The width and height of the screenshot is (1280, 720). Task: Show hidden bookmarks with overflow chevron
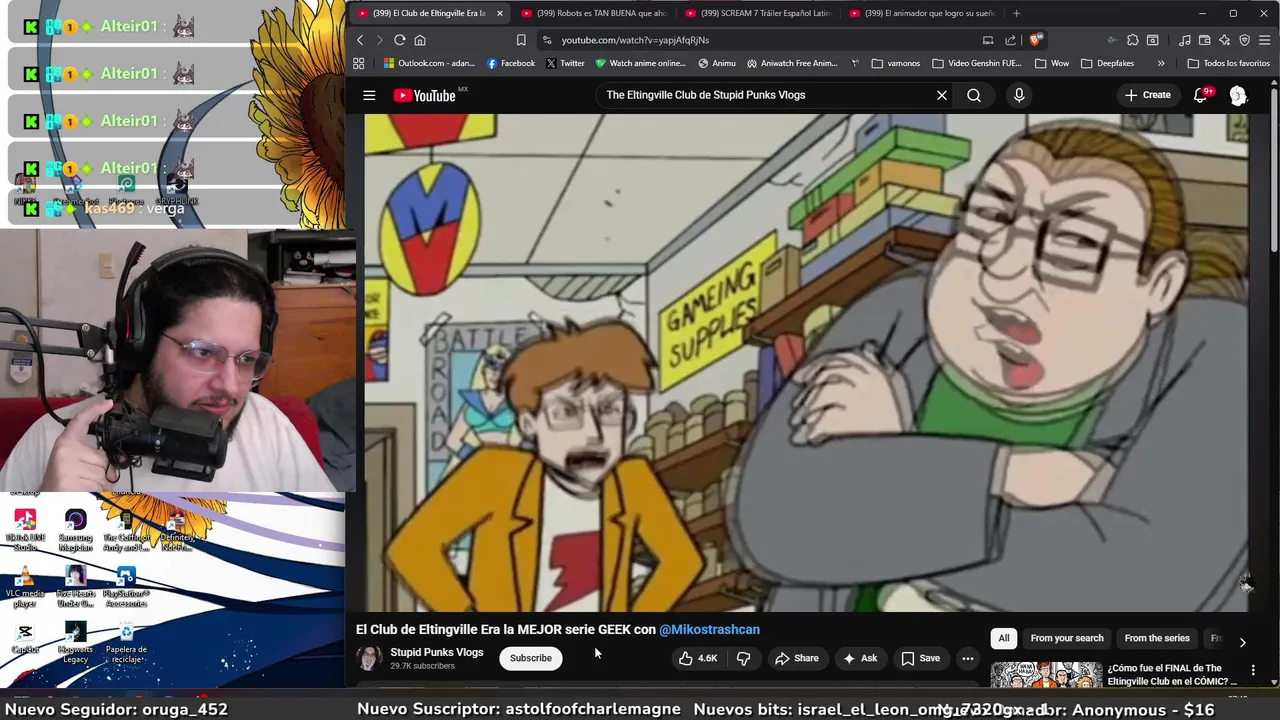tap(1161, 63)
